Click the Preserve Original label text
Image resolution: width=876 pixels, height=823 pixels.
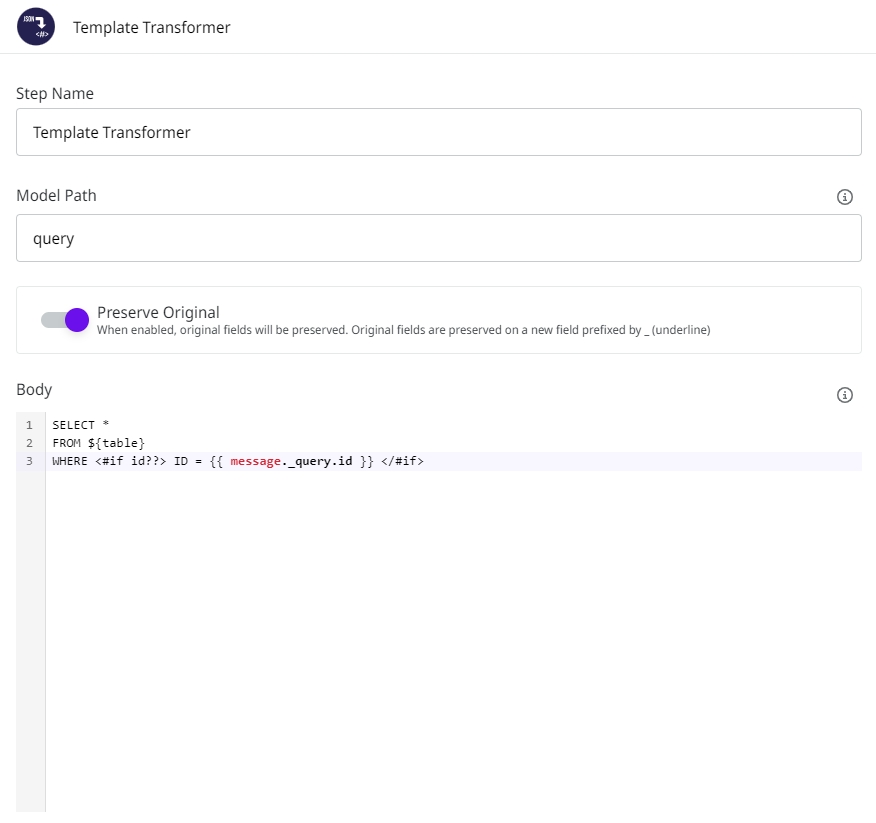(158, 312)
